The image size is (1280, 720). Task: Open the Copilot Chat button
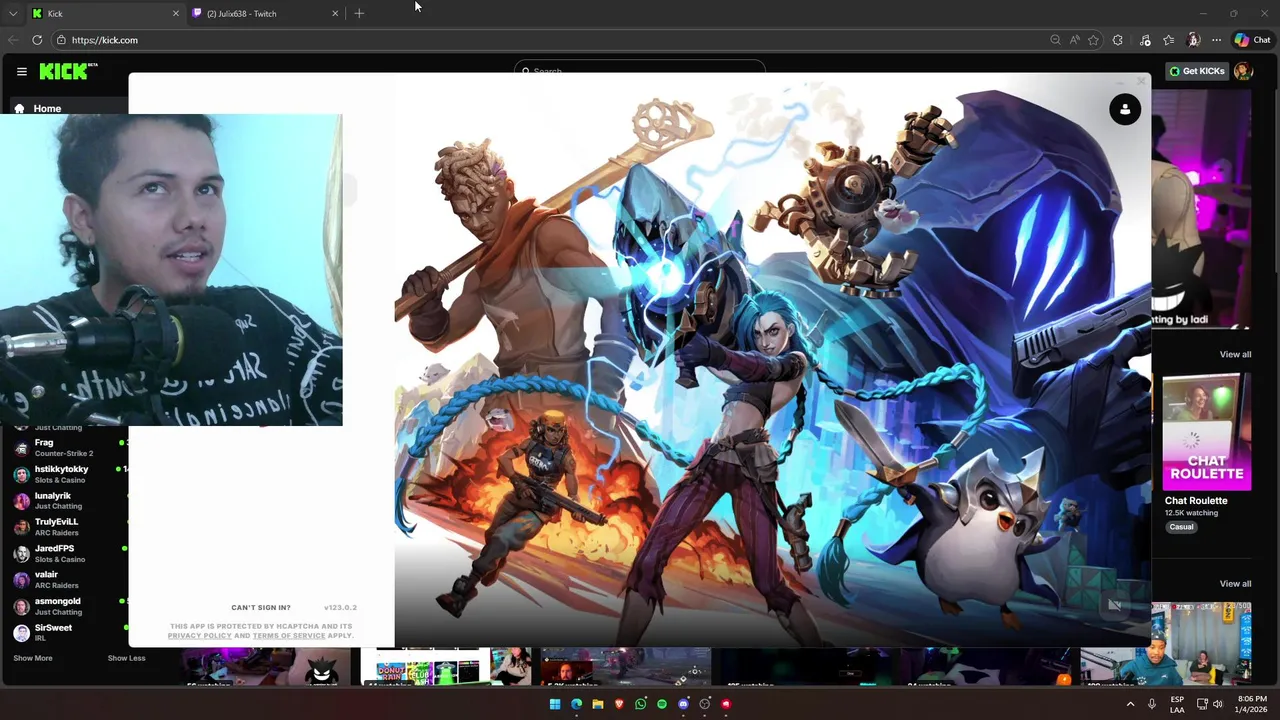(1252, 40)
